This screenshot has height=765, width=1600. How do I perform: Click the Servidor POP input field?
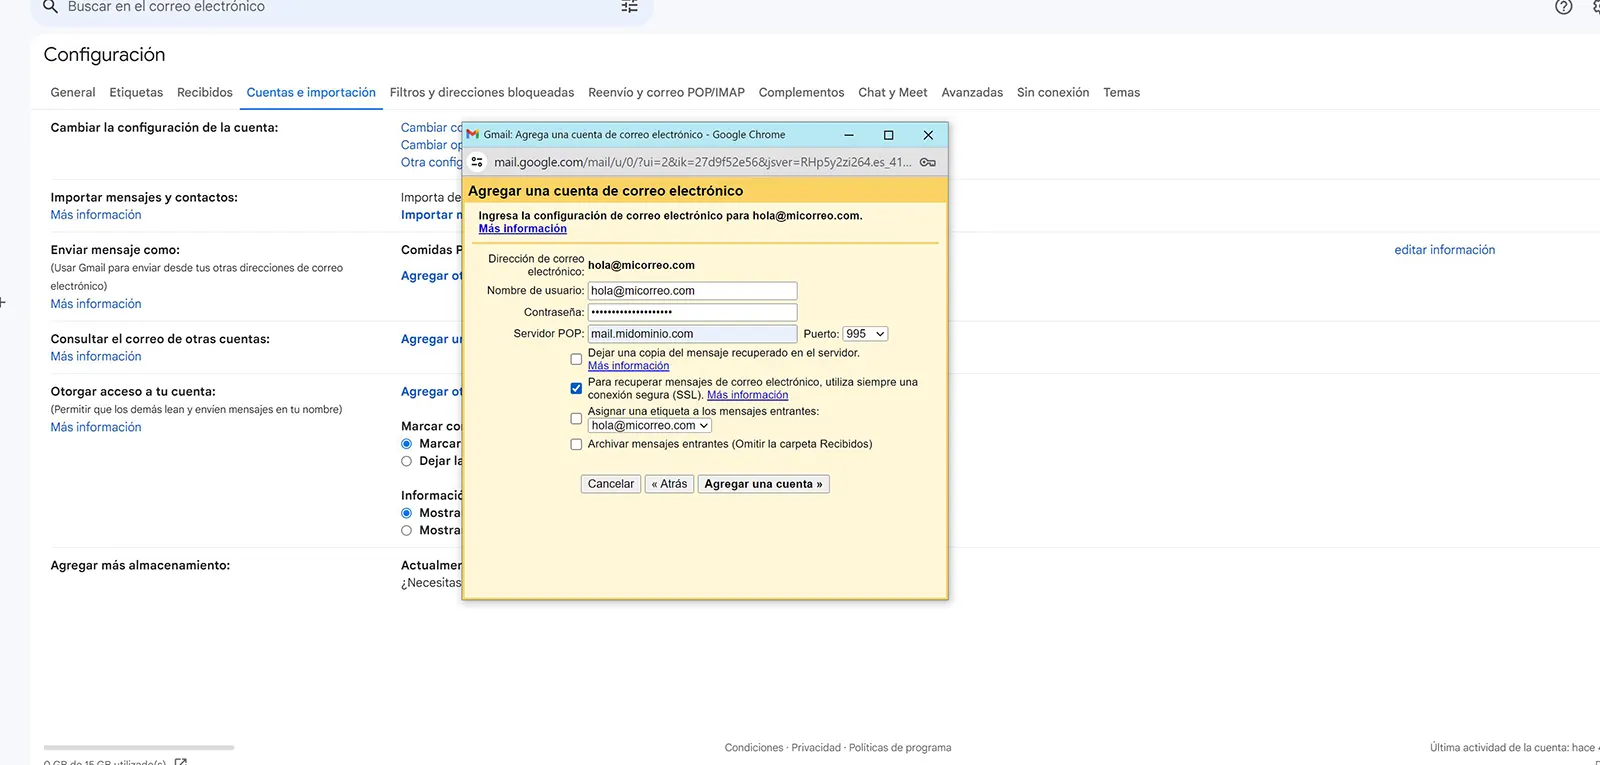tap(692, 334)
